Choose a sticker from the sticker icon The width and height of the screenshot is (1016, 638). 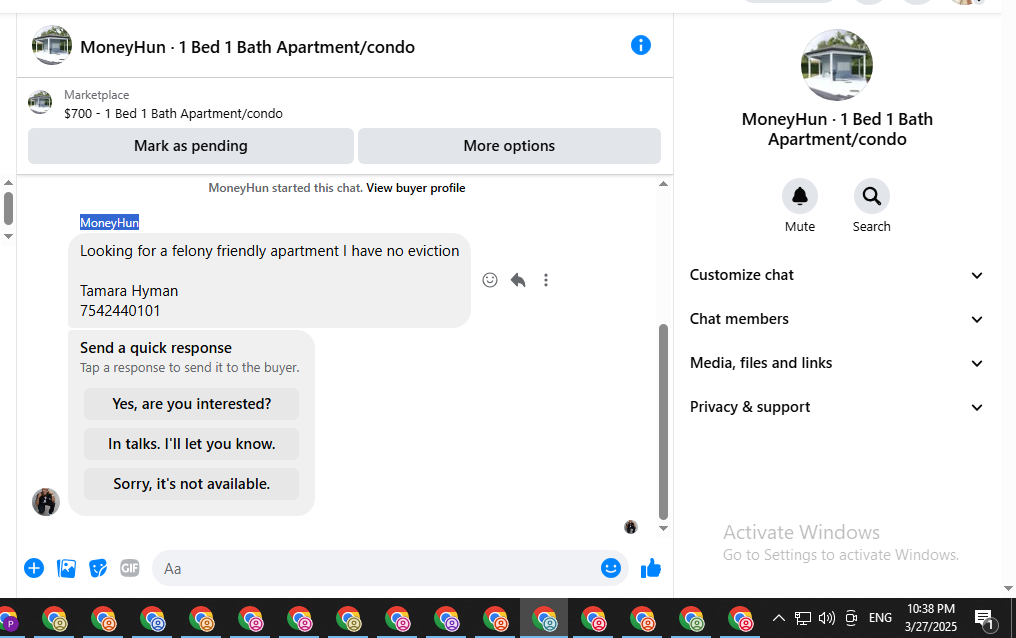[98, 568]
